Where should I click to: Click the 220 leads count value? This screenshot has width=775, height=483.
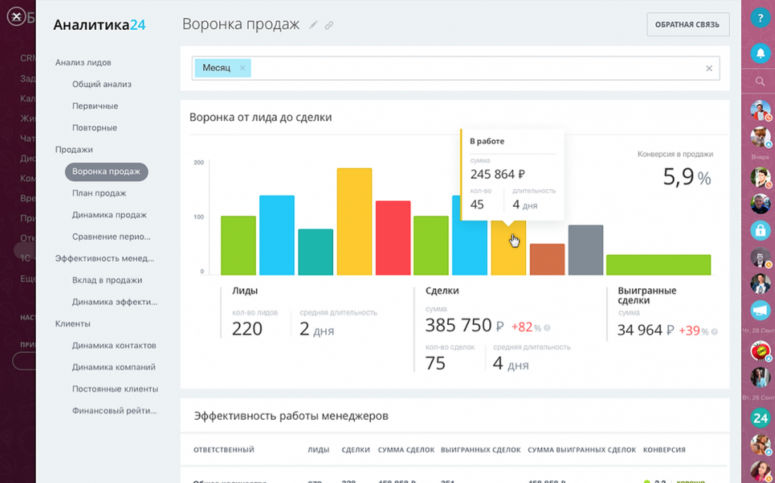[247, 329]
